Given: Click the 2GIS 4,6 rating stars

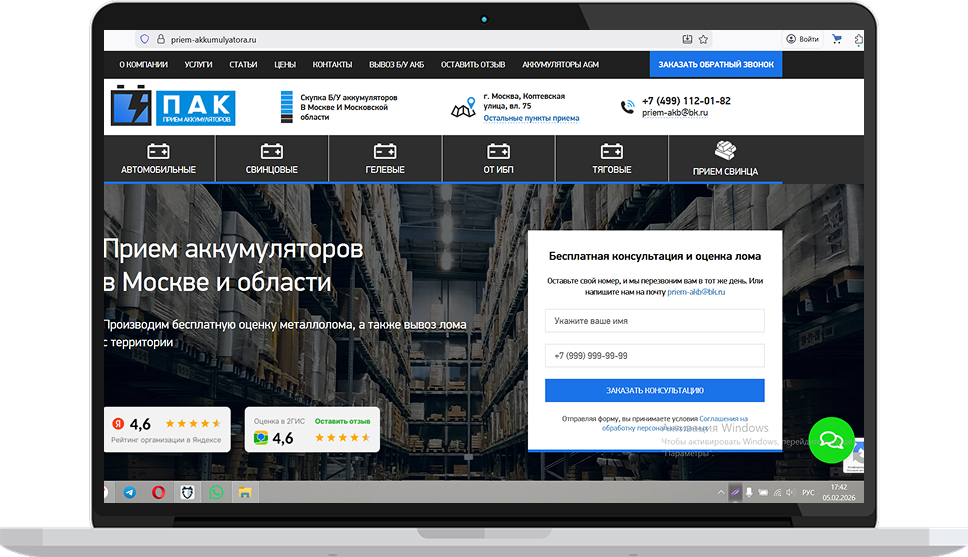Looking at the screenshot, I should 343,438.
